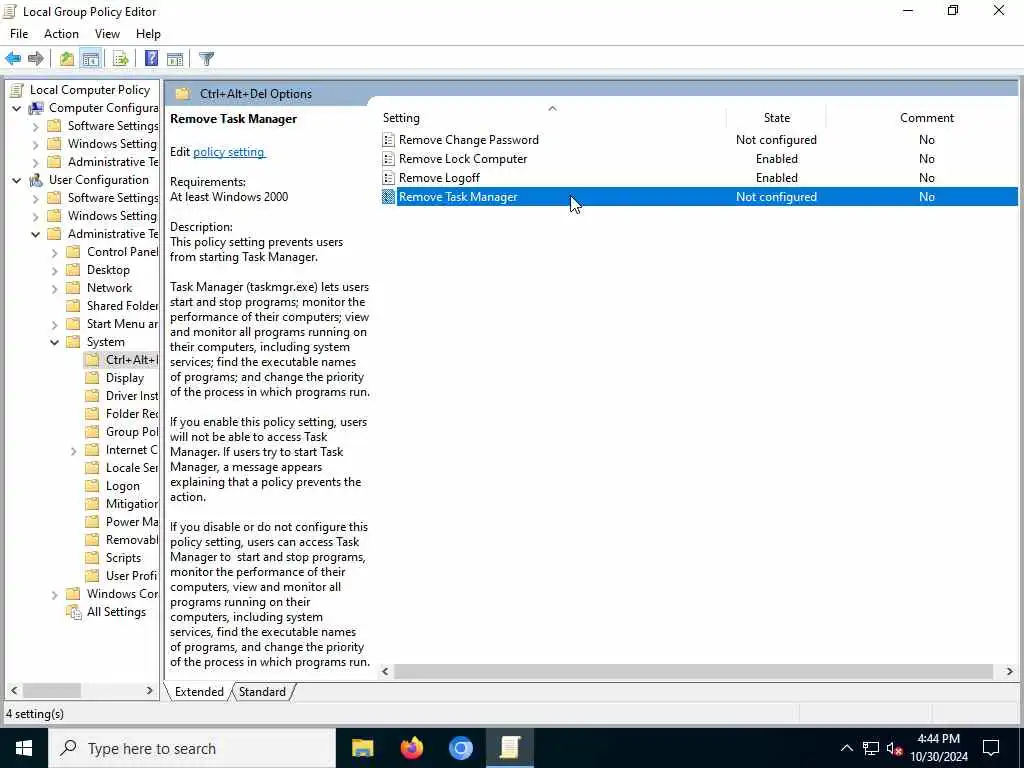Click the tree pane horizontal scrollbar thumb
Image resolution: width=1024 pixels, height=768 pixels.
pyautogui.click(x=52, y=690)
